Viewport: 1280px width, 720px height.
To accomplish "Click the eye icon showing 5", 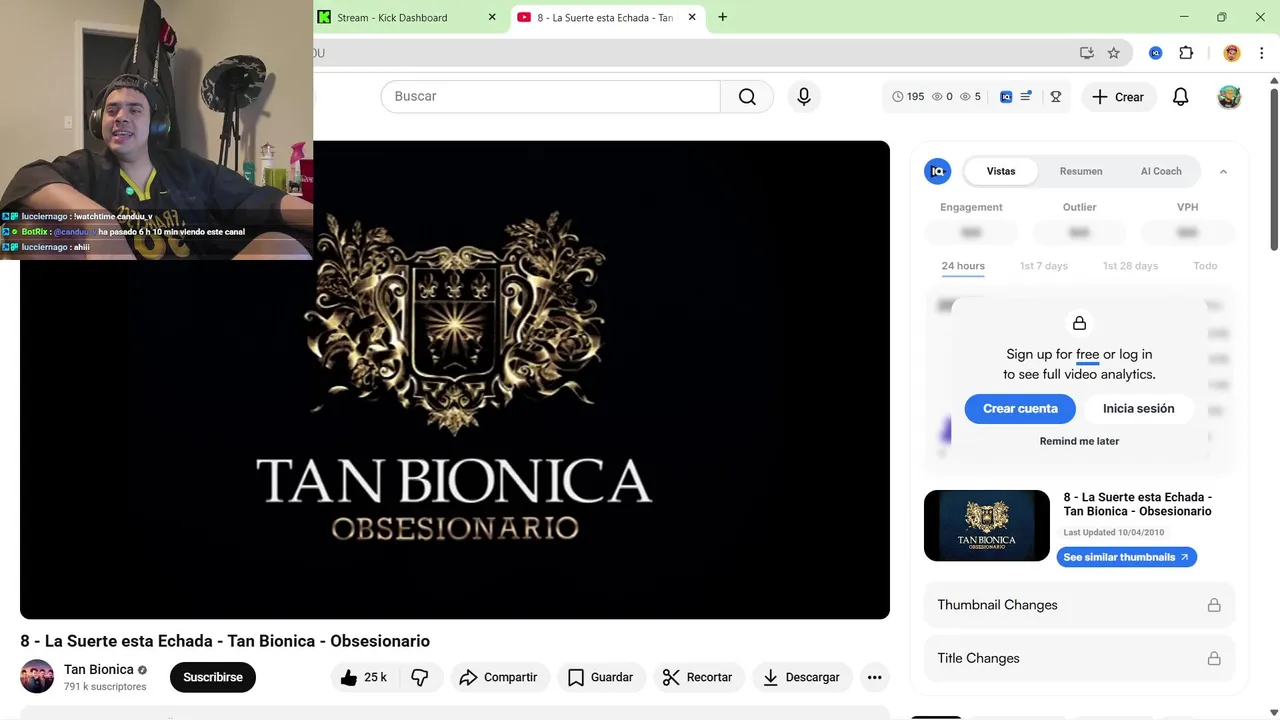I will tap(965, 97).
